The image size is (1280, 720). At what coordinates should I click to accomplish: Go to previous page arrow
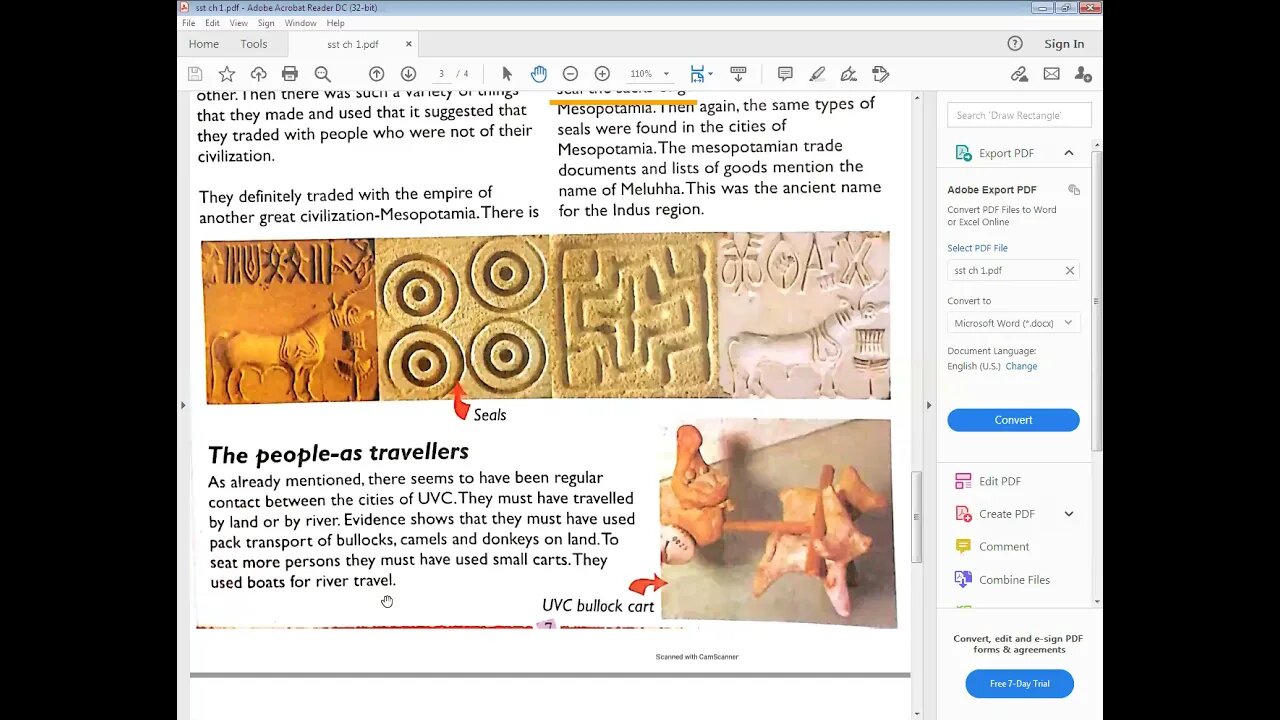click(376, 74)
